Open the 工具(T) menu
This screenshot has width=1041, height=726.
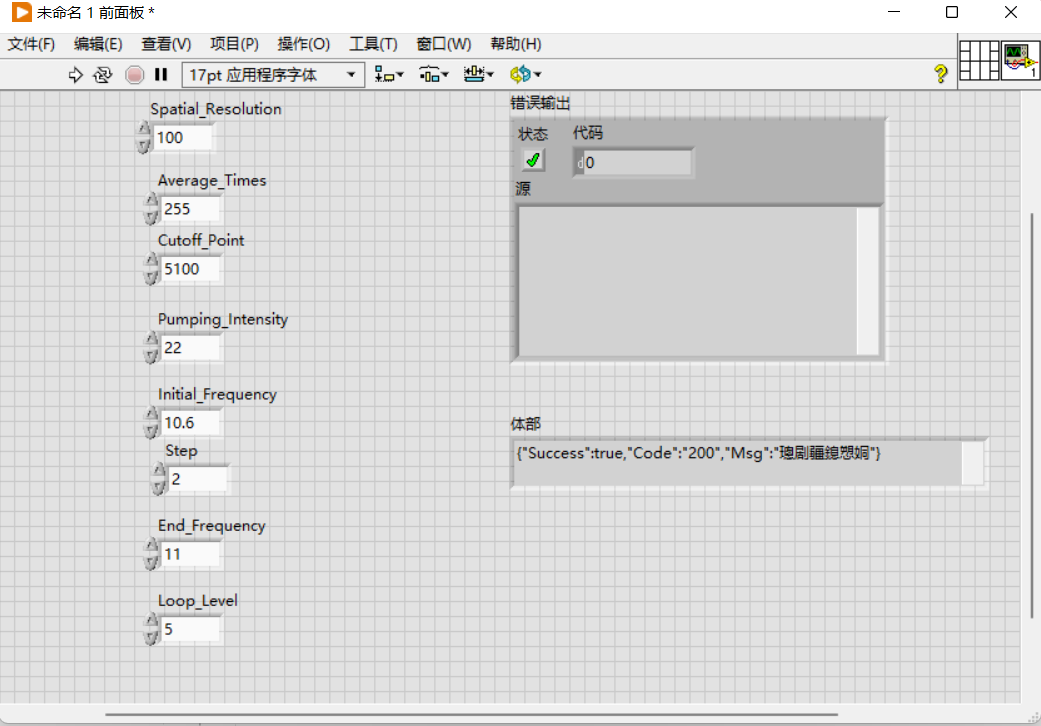point(373,44)
